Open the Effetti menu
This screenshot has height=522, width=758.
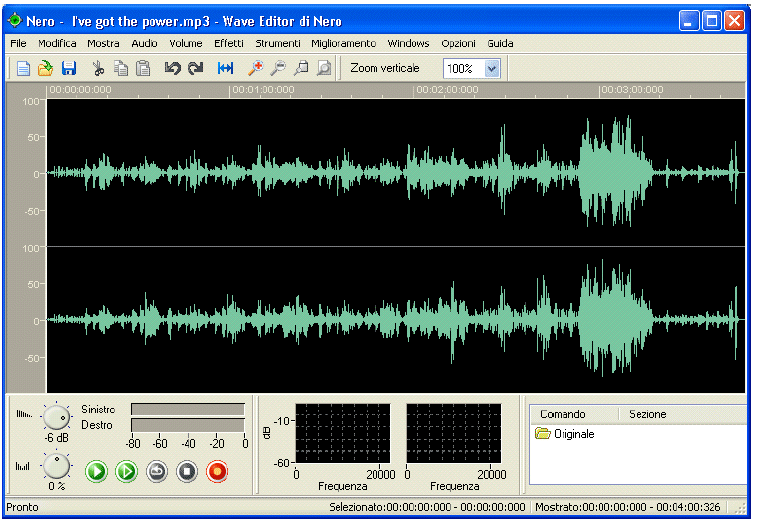coord(229,44)
